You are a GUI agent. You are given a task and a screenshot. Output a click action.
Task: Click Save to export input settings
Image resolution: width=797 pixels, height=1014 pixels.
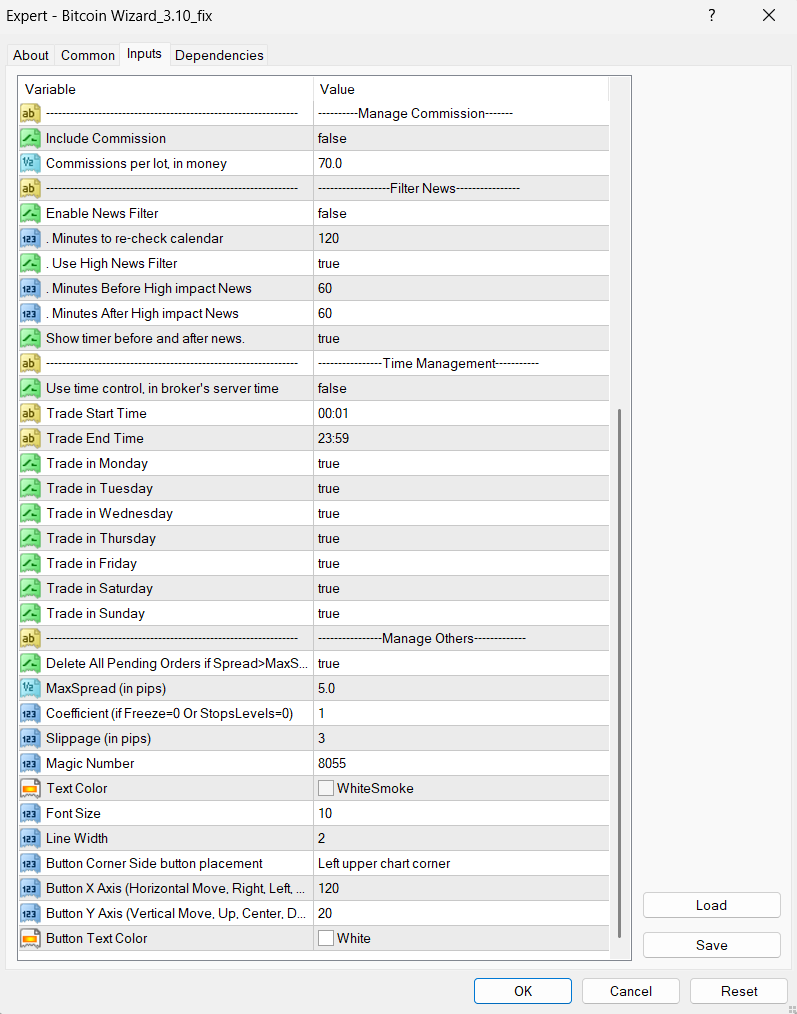point(712,945)
